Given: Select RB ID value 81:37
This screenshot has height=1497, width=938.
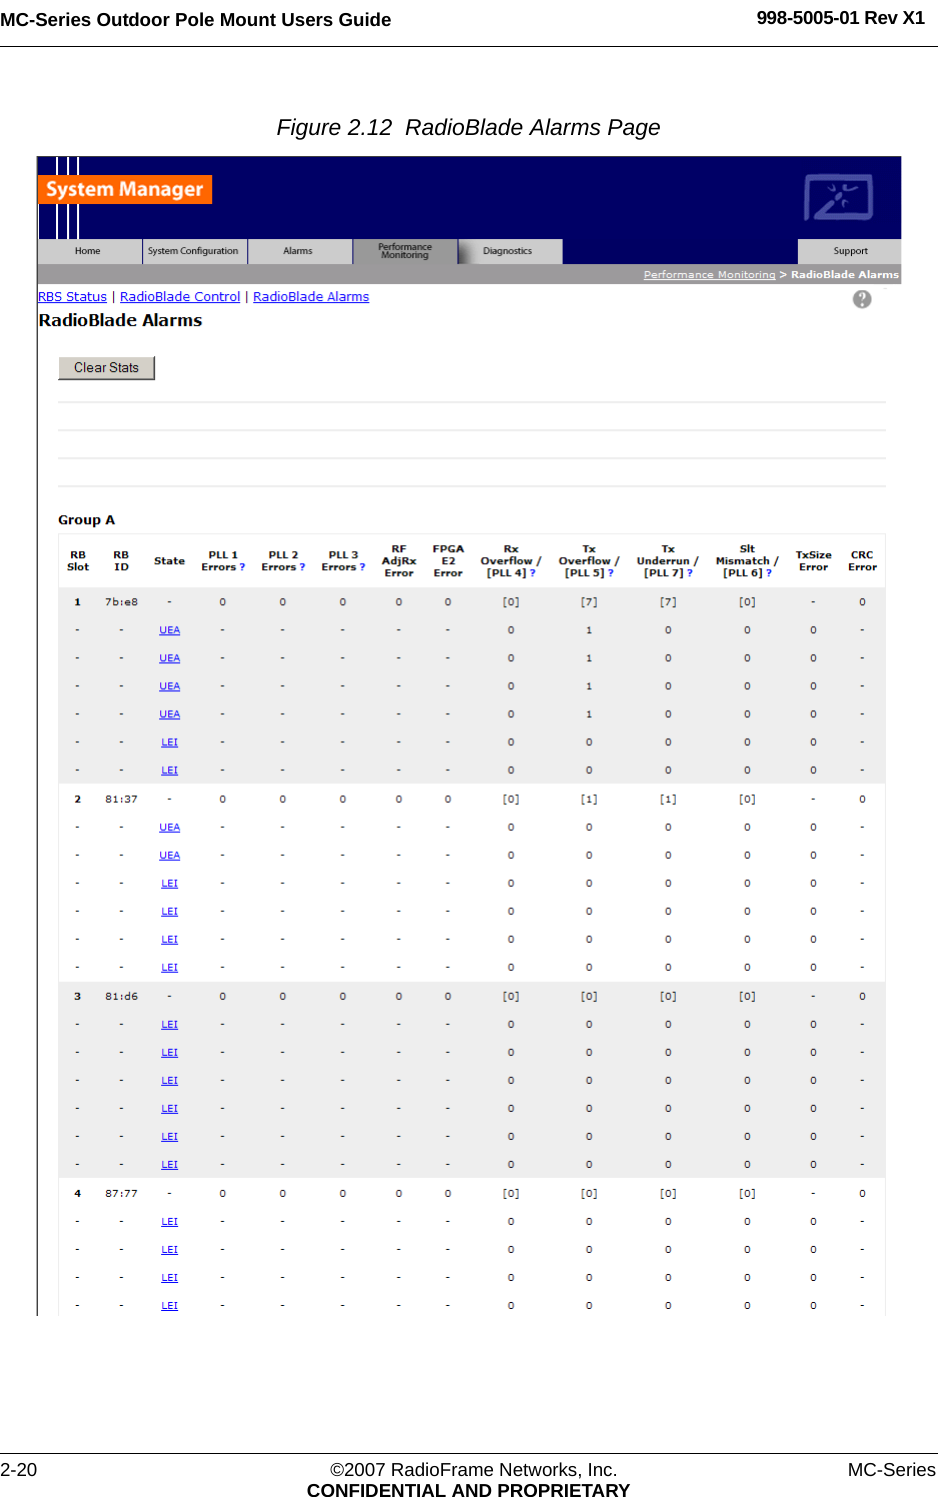Looking at the screenshot, I should pyautogui.click(x=121, y=799).
